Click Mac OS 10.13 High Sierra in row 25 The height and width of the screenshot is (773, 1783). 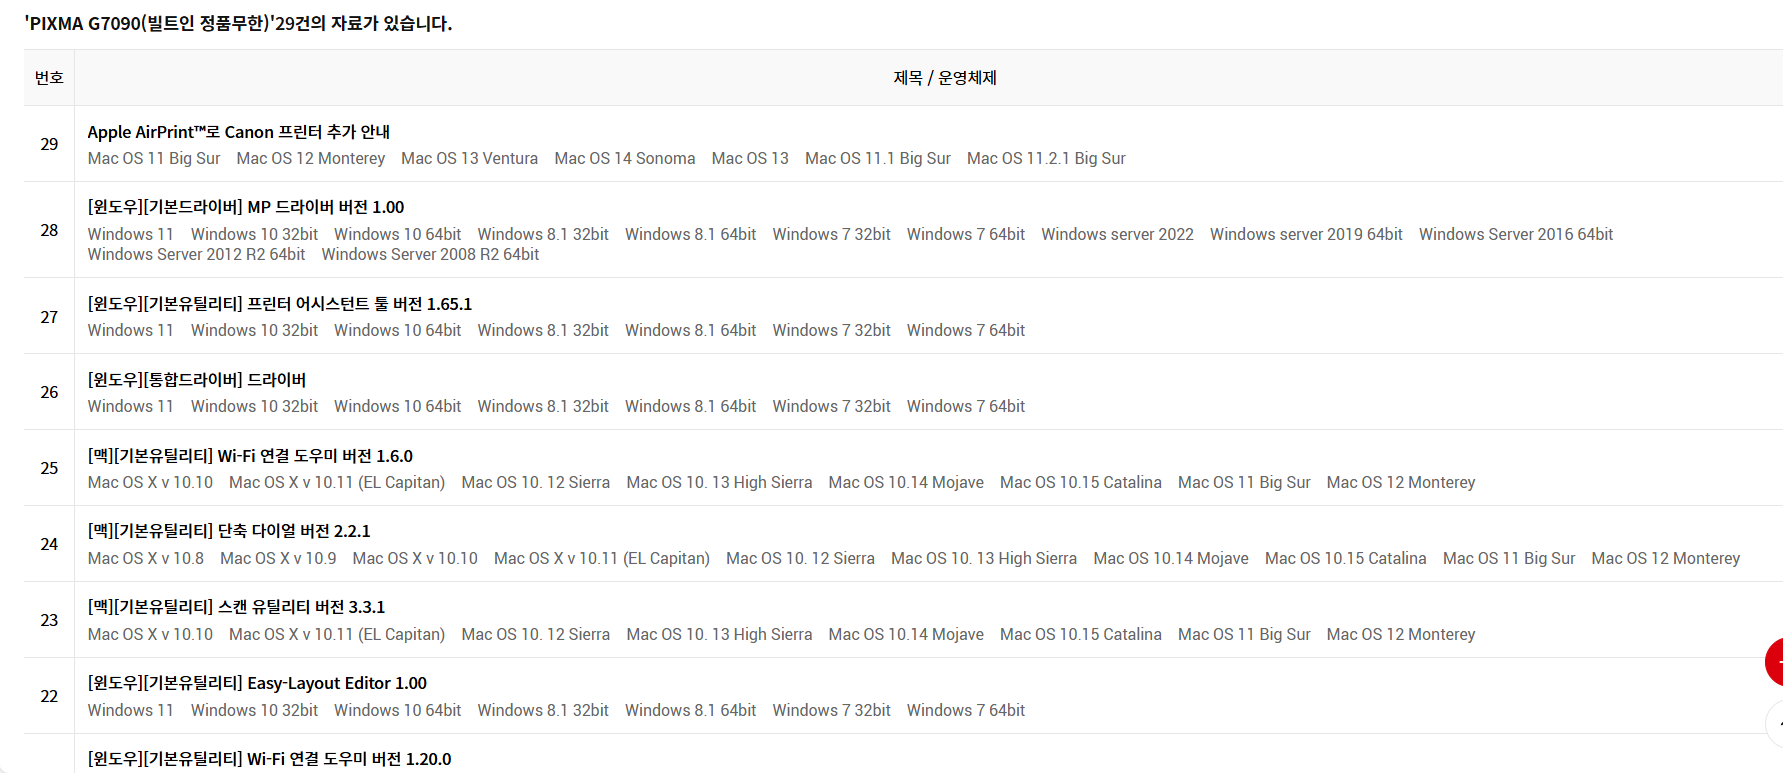pos(719,482)
